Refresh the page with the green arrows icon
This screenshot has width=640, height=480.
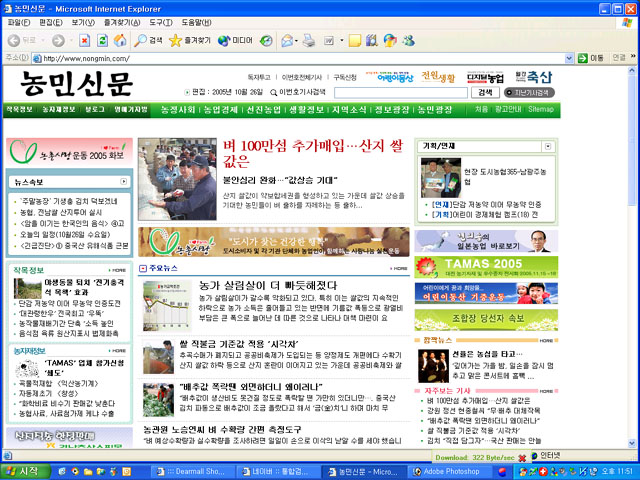tap(102, 40)
